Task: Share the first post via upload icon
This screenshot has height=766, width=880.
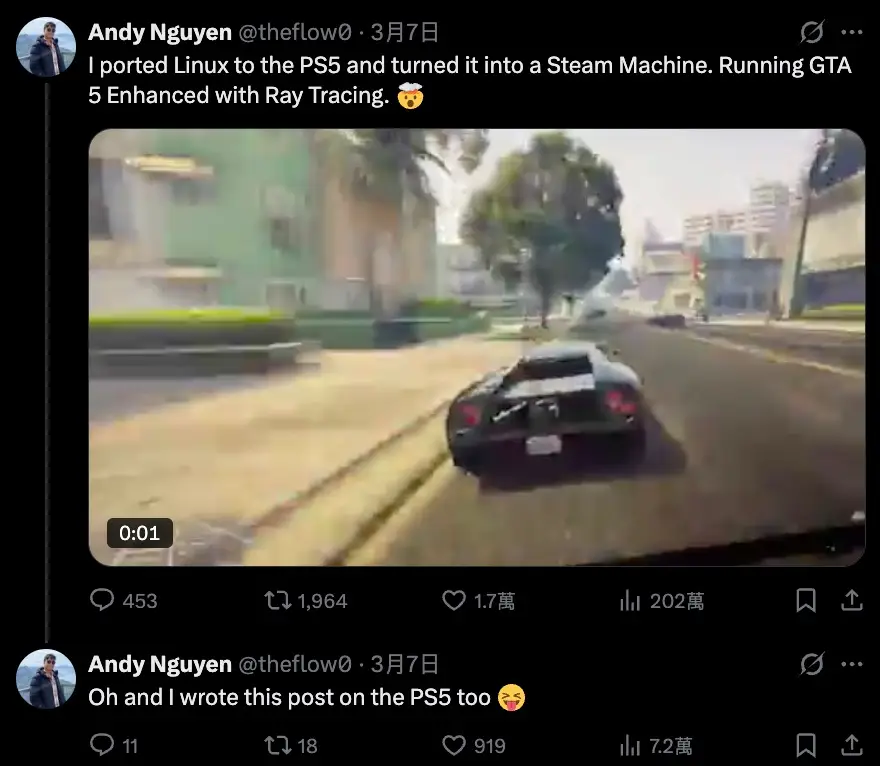Action: click(x=851, y=600)
